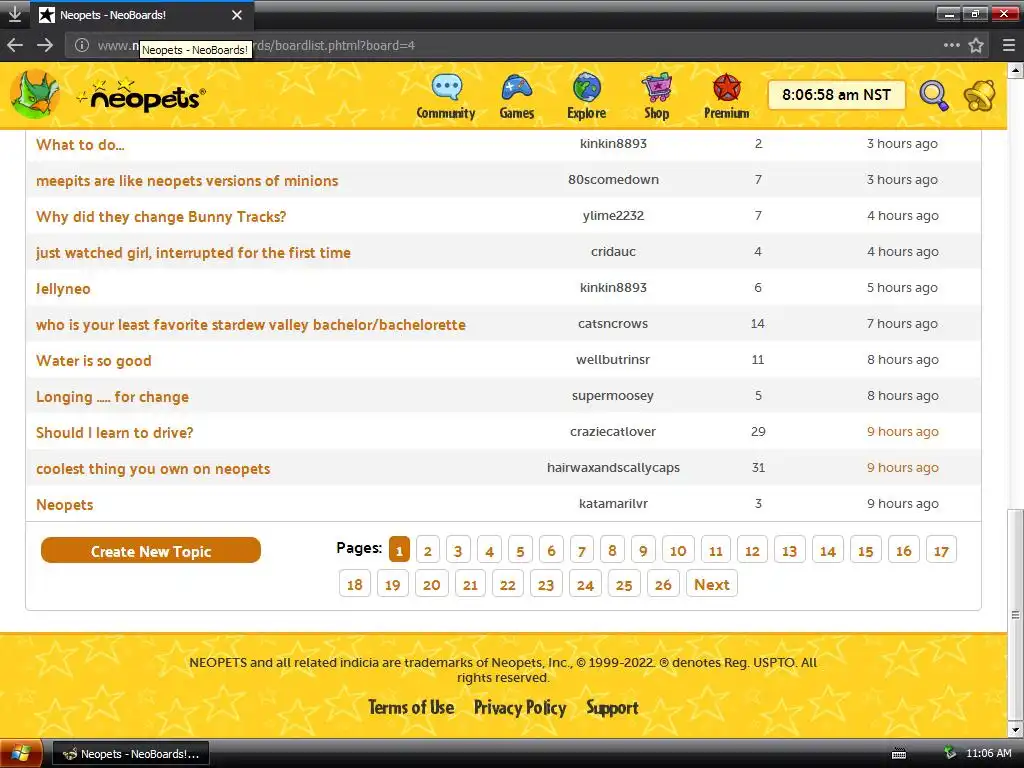Click author name catsncrows
This screenshot has width=1024, height=768.
(x=613, y=323)
